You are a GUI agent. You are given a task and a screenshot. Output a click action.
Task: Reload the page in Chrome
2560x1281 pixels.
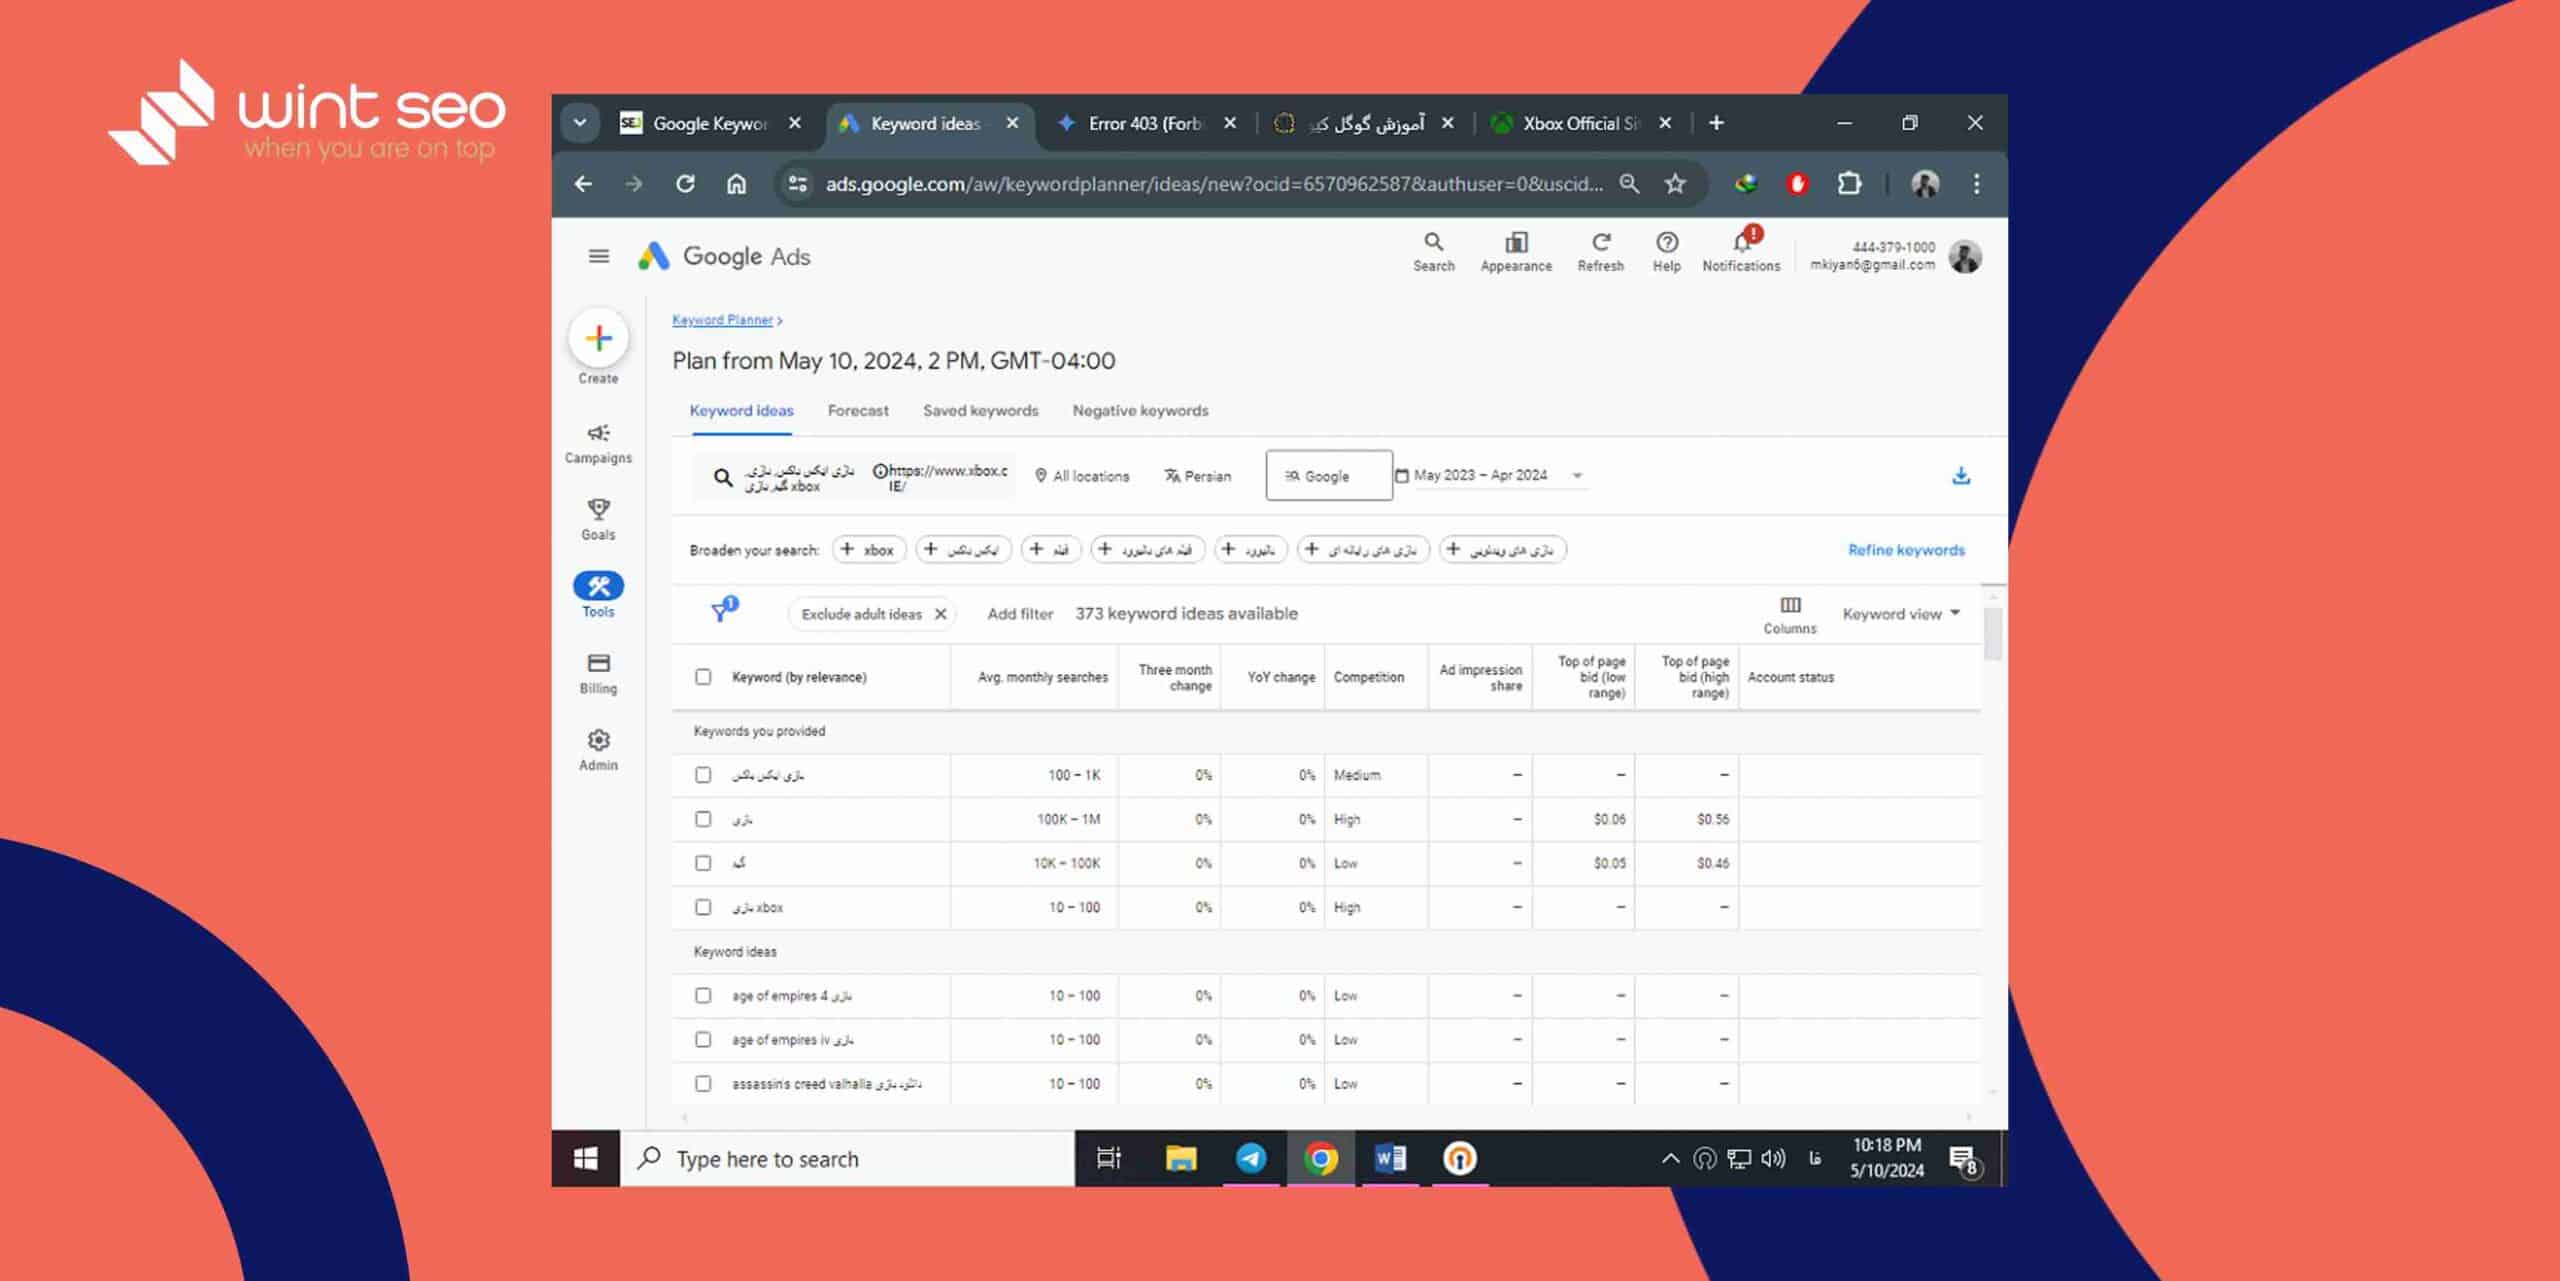coord(685,183)
